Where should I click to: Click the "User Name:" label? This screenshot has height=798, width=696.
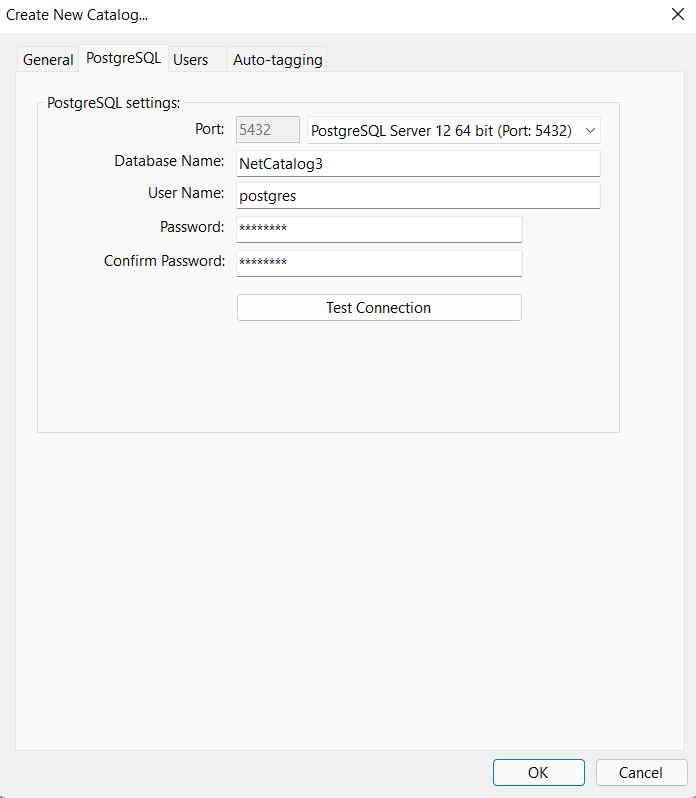tap(186, 193)
